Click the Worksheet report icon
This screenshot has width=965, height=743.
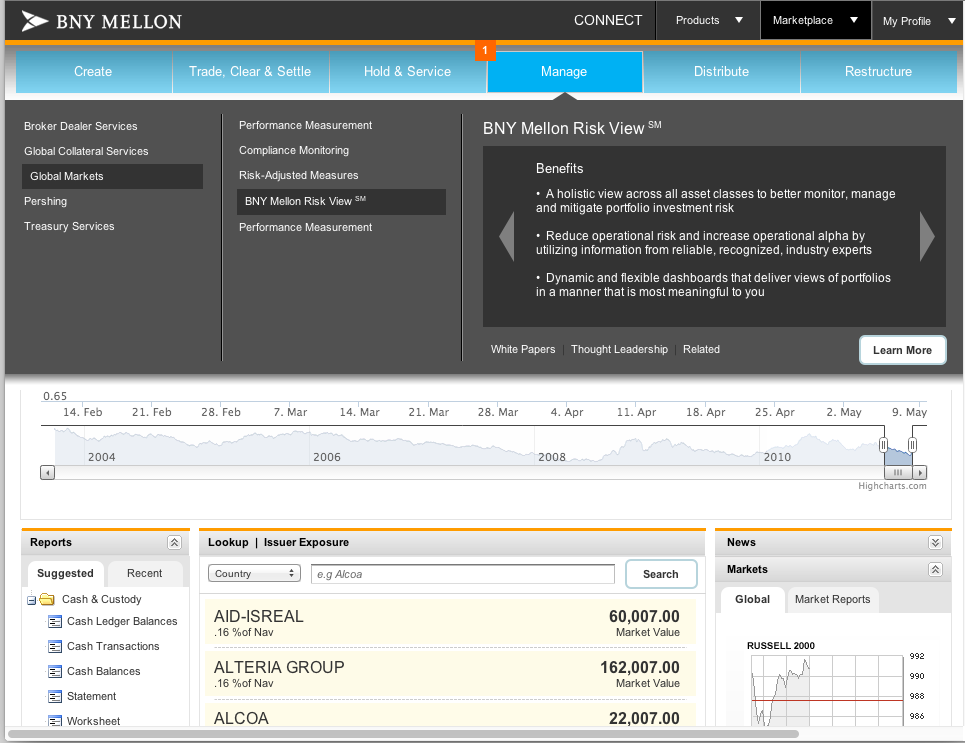click(55, 721)
